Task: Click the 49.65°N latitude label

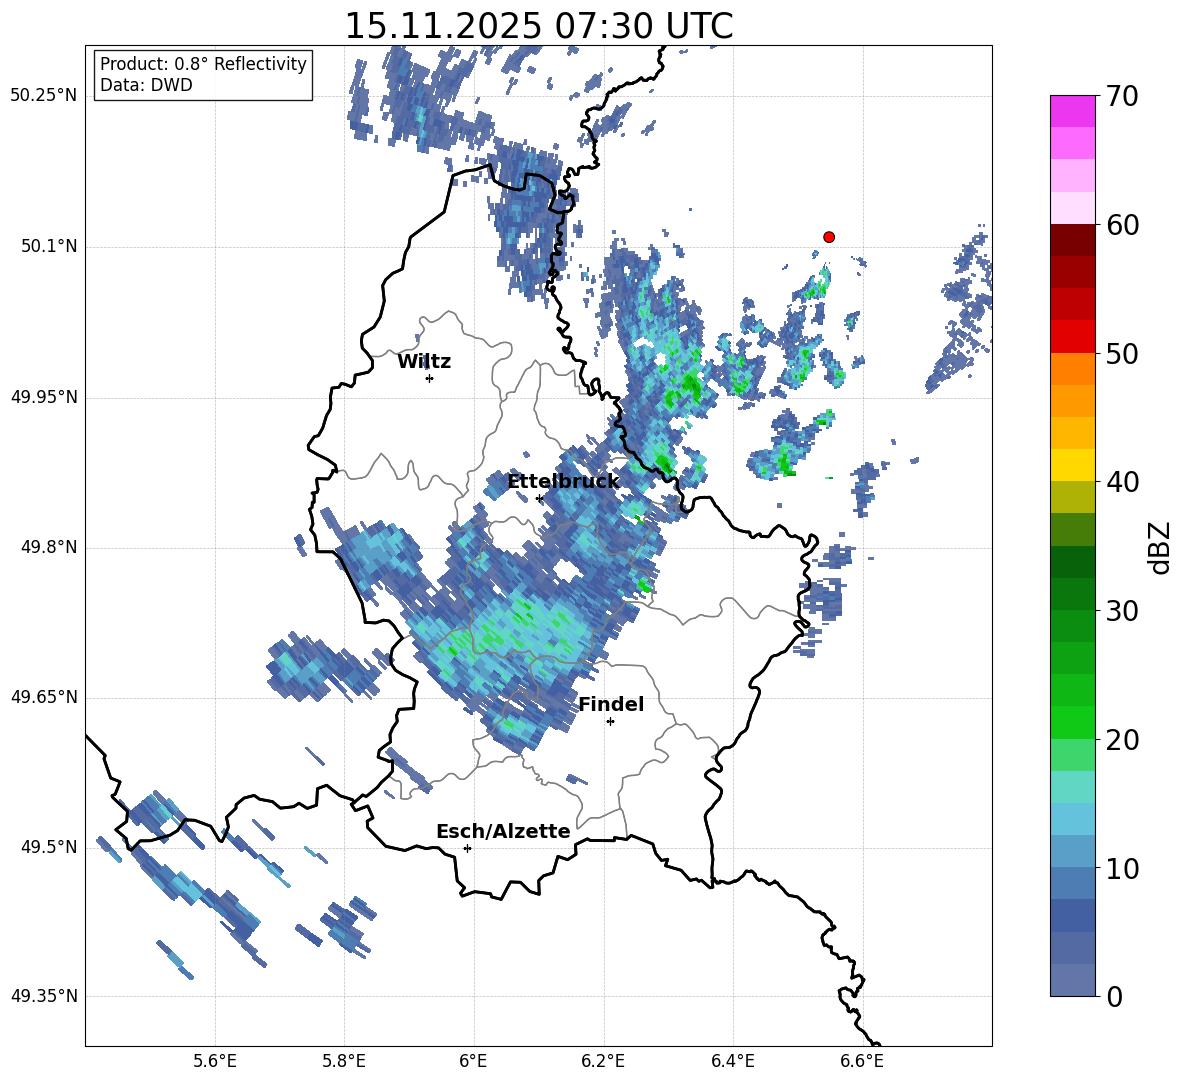Action: [44, 697]
